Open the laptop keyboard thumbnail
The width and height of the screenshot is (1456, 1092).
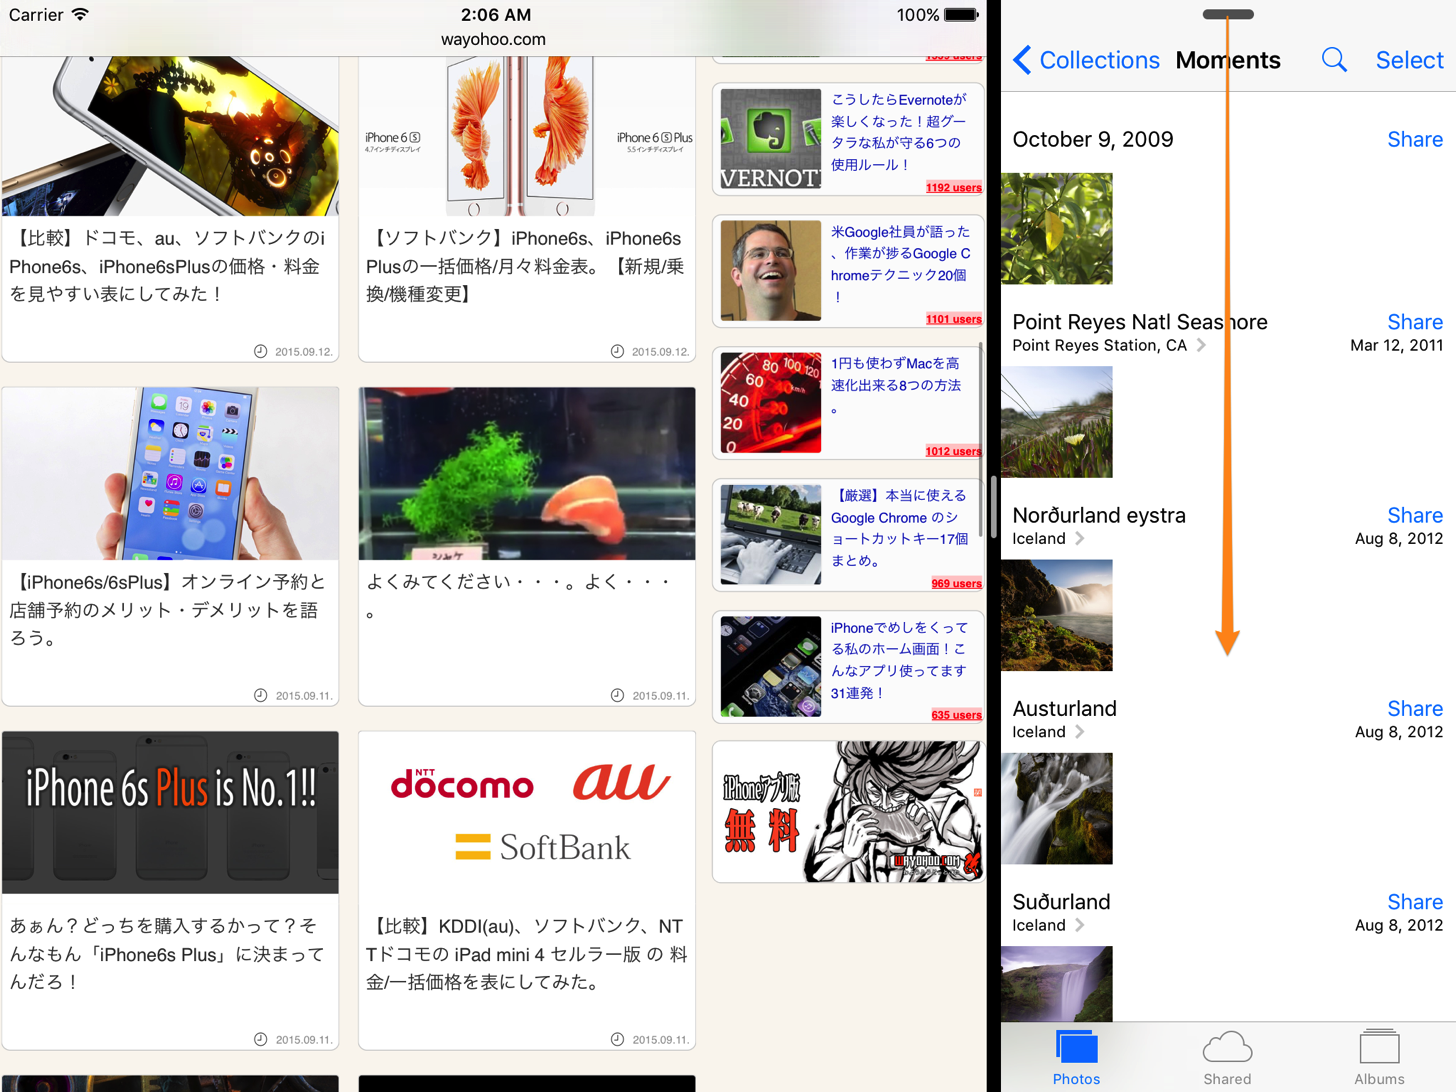(x=770, y=535)
